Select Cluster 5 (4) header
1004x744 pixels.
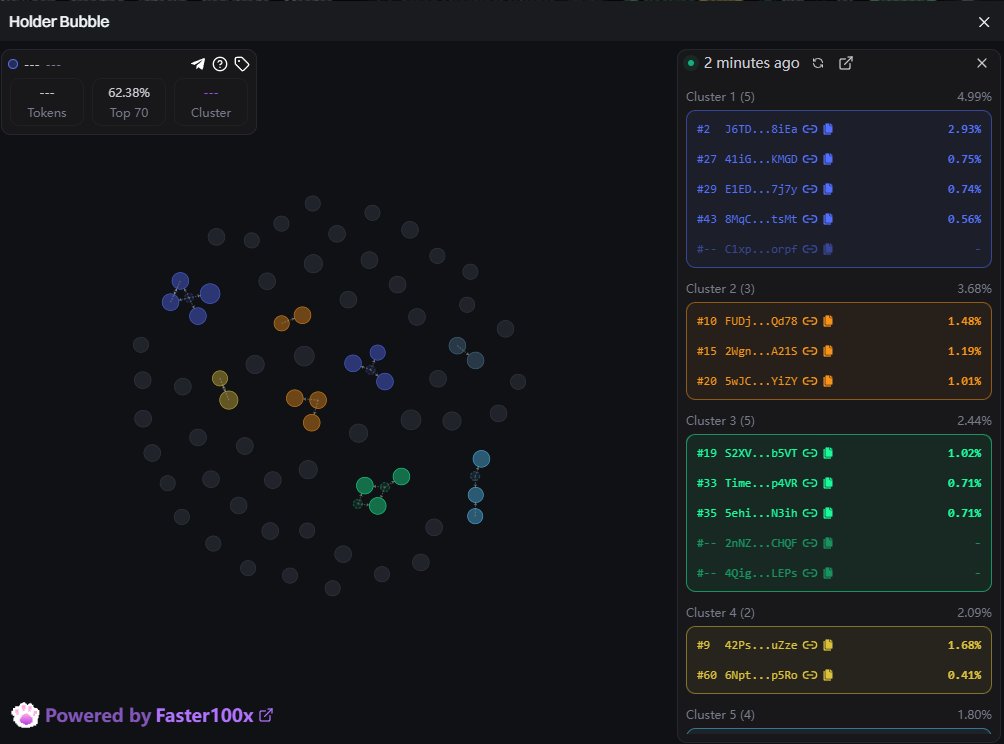click(720, 715)
